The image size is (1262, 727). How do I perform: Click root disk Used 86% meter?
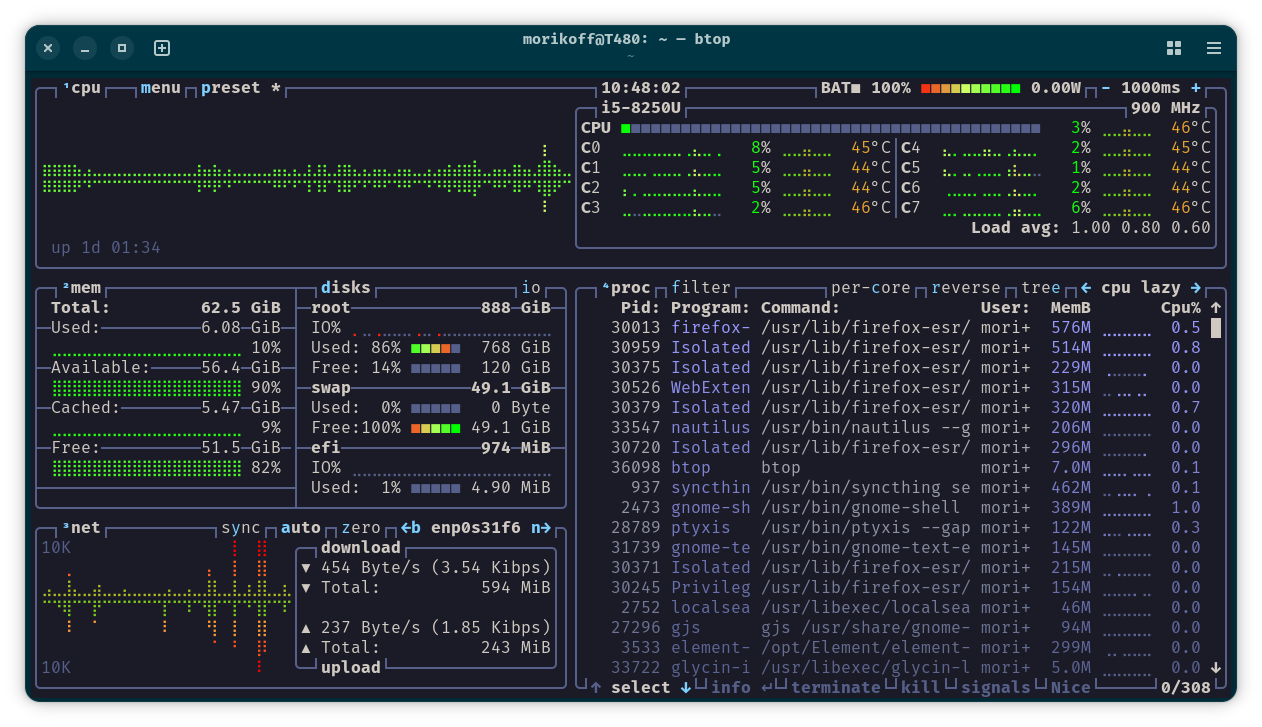click(x=436, y=348)
